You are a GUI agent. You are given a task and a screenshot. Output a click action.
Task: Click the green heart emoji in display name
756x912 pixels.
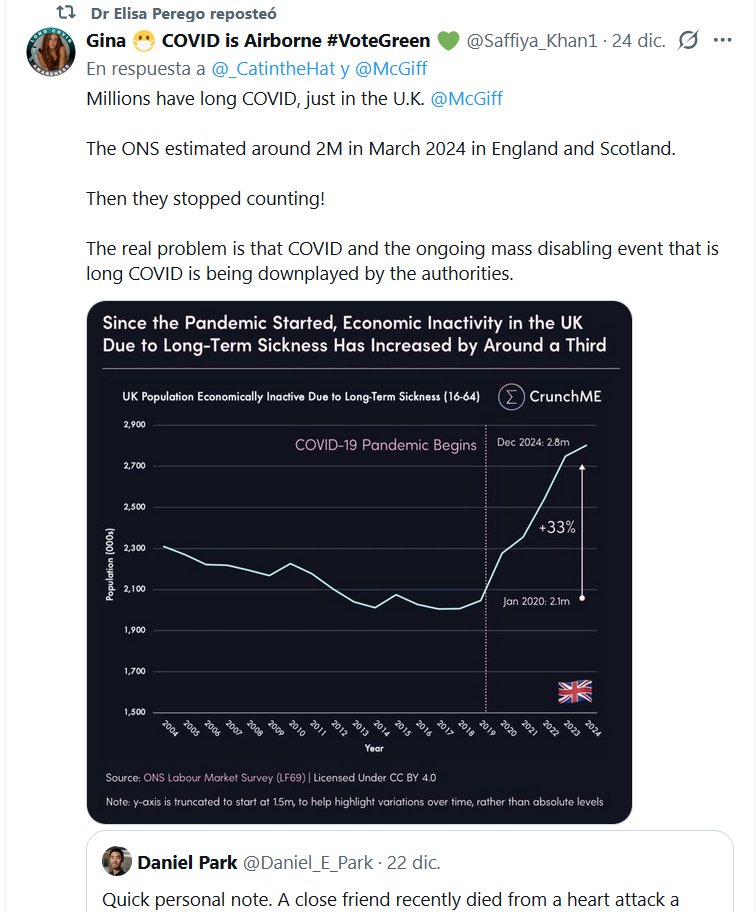[x=447, y=41]
